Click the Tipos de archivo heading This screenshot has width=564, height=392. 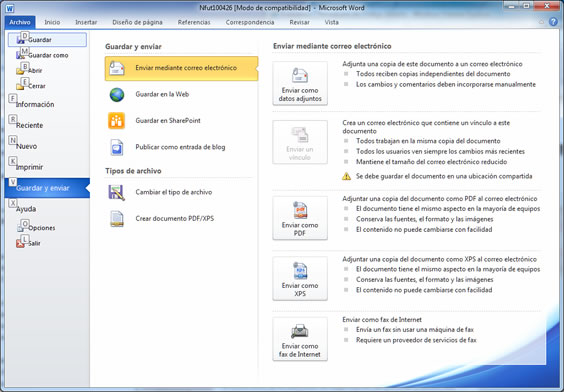pos(133,171)
